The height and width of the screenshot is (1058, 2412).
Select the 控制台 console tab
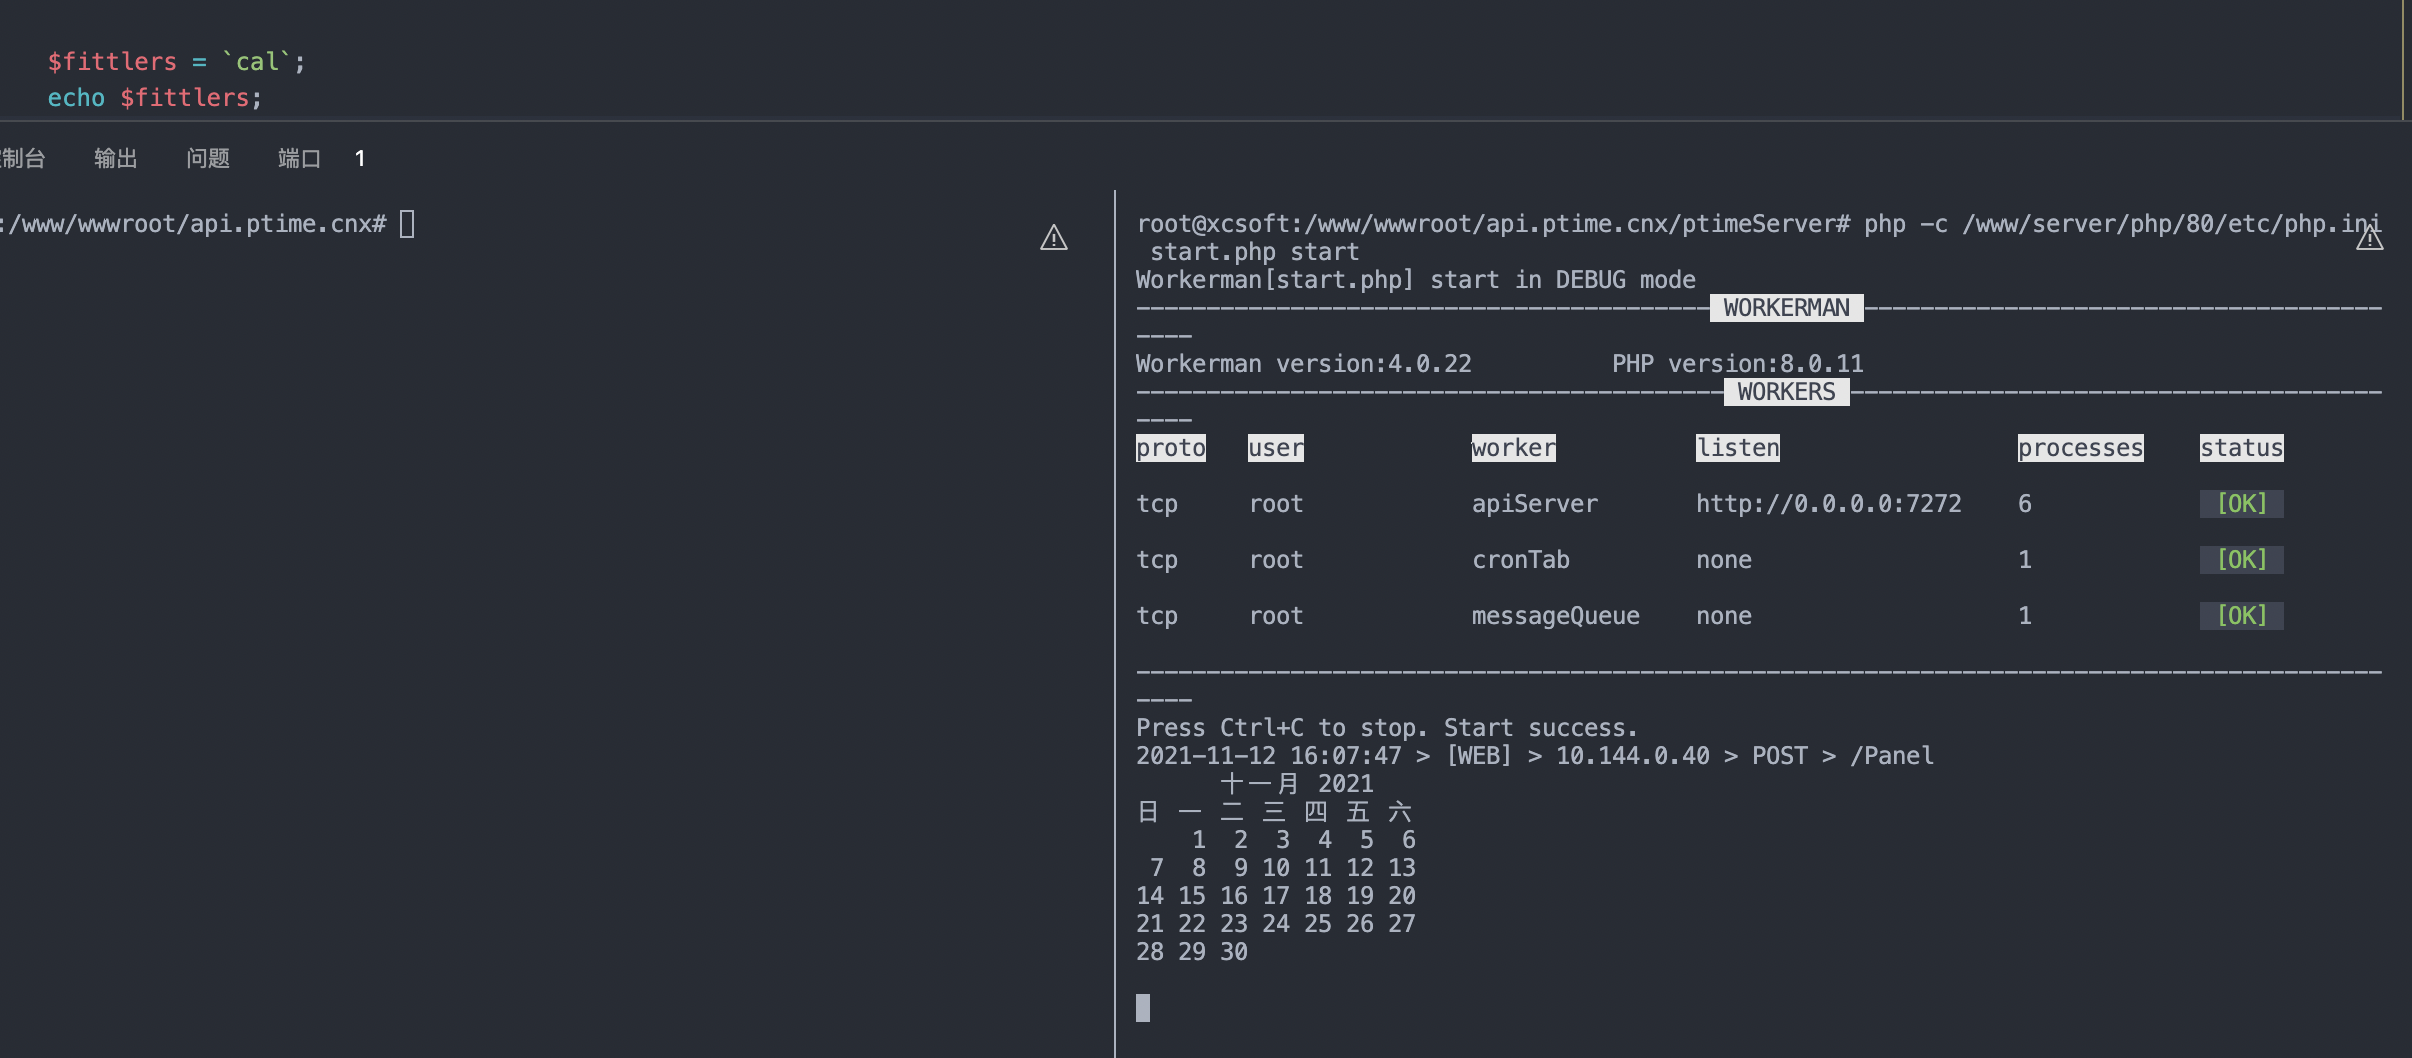[x=22, y=158]
